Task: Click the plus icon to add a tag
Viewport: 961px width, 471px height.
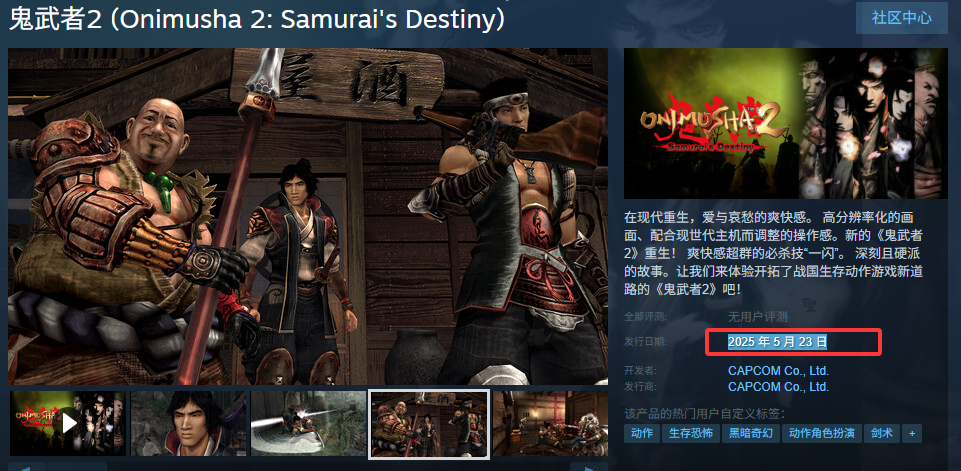Action: pos(912,434)
